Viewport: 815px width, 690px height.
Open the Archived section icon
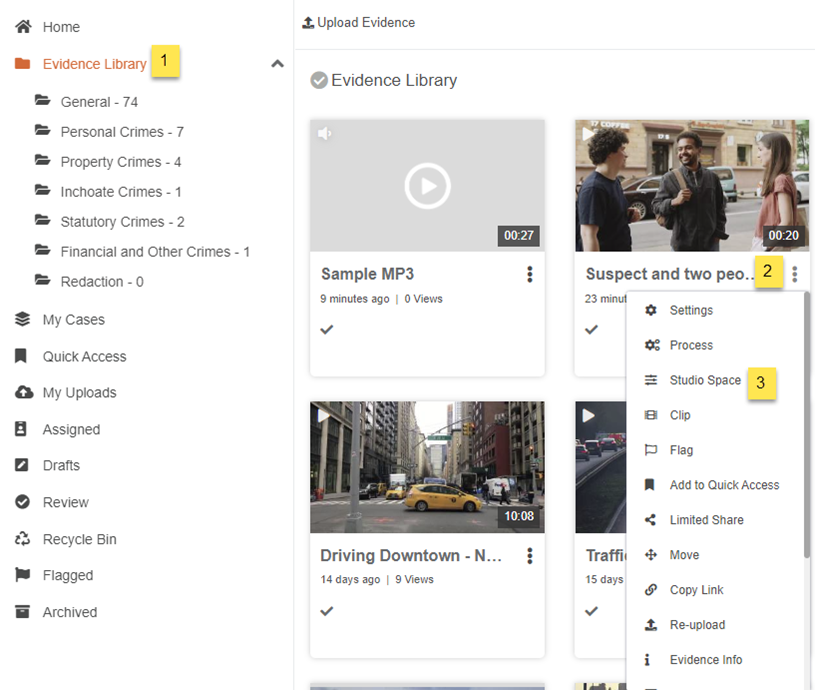(x=23, y=612)
